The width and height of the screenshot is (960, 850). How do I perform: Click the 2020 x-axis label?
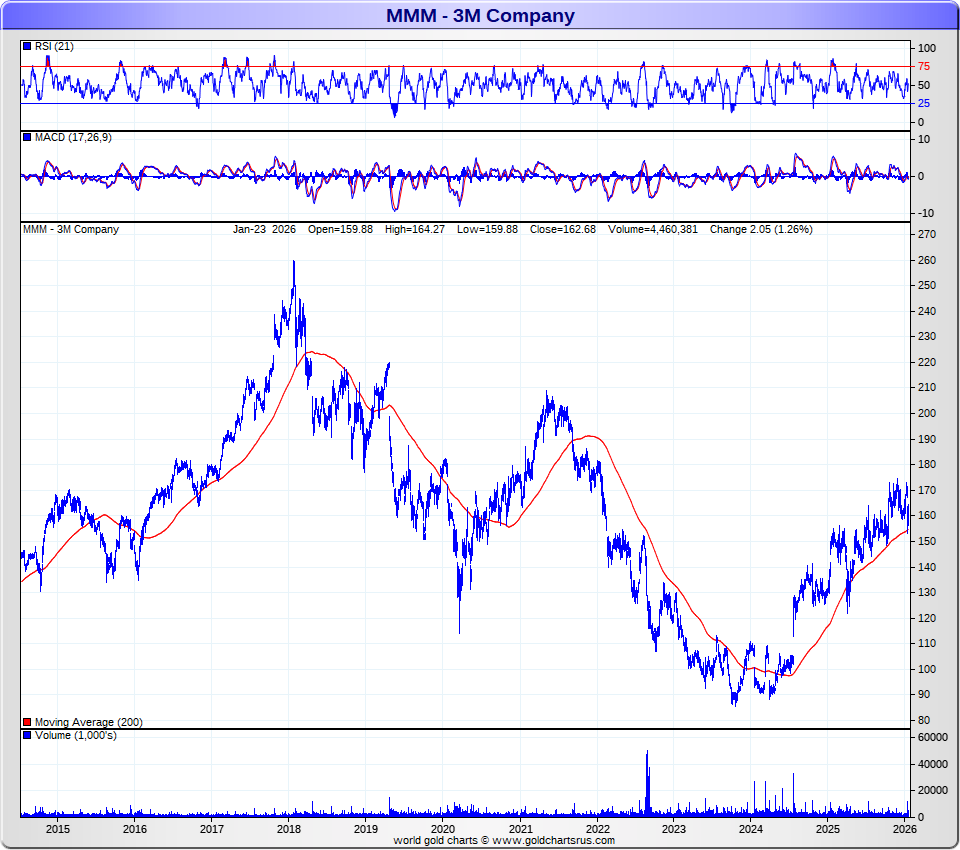pos(443,829)
